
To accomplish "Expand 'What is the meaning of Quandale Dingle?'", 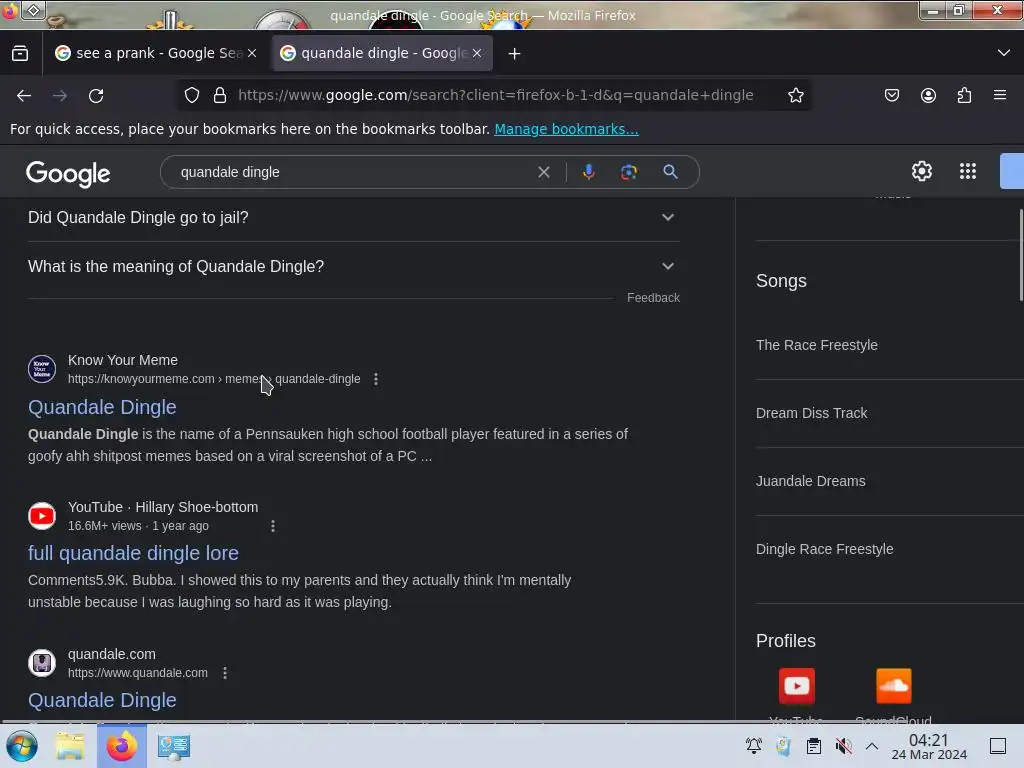I will pyautogui.click(x=353, y=266).
